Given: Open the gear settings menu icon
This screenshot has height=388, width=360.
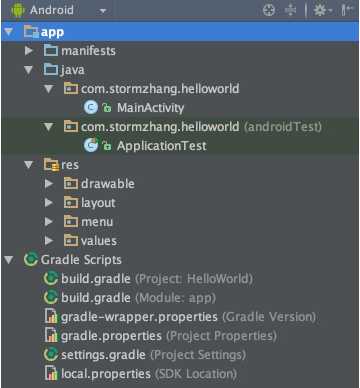Looking at the screenshot, I should [x=322, y=10].
